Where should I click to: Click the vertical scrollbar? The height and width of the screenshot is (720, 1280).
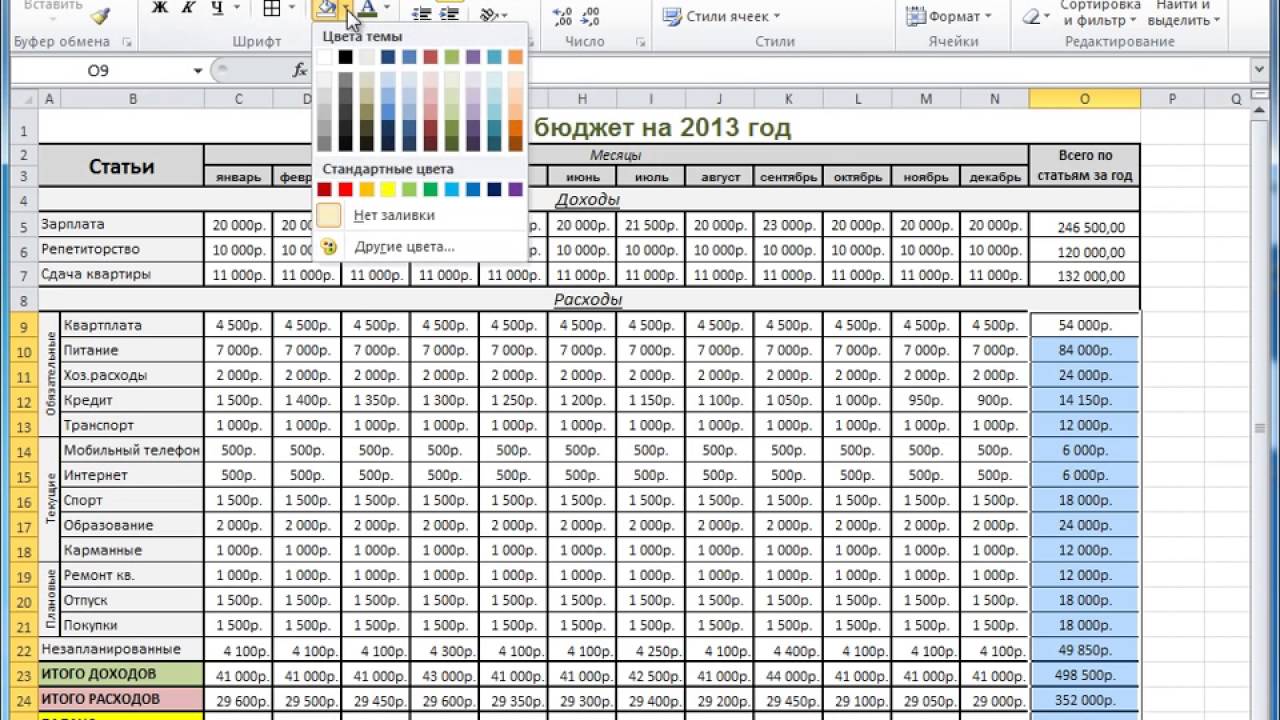[x=1258, y=420]
